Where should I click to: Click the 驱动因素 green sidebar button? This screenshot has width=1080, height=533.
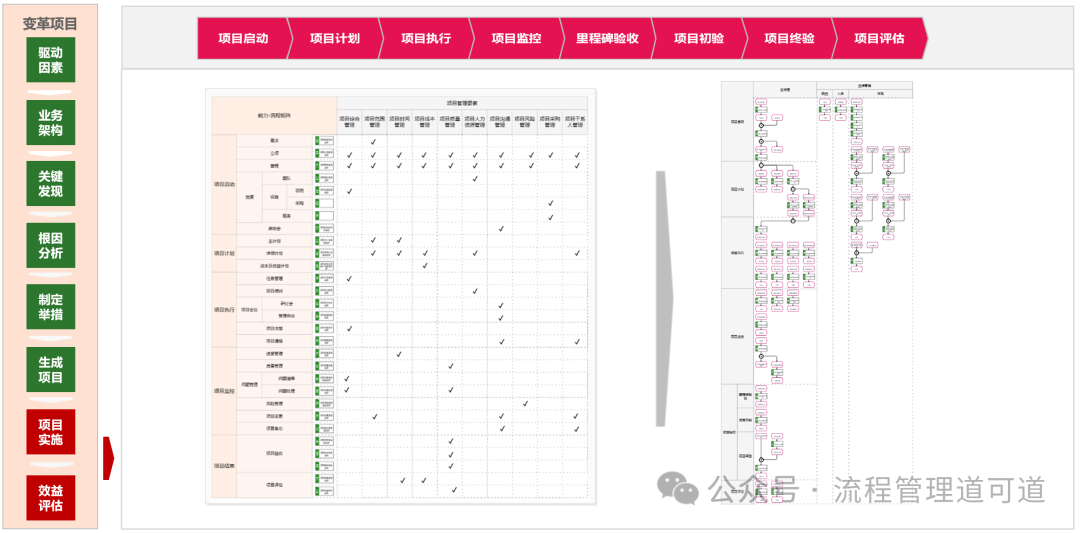coord(51,60)
